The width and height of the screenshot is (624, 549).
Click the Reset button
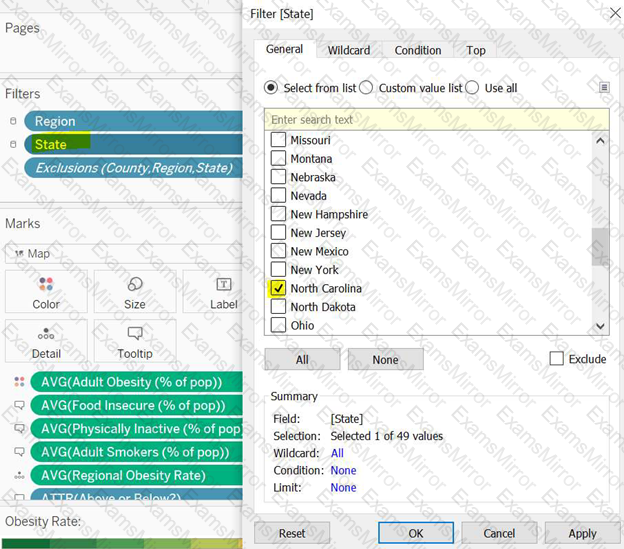pos(292,533)
